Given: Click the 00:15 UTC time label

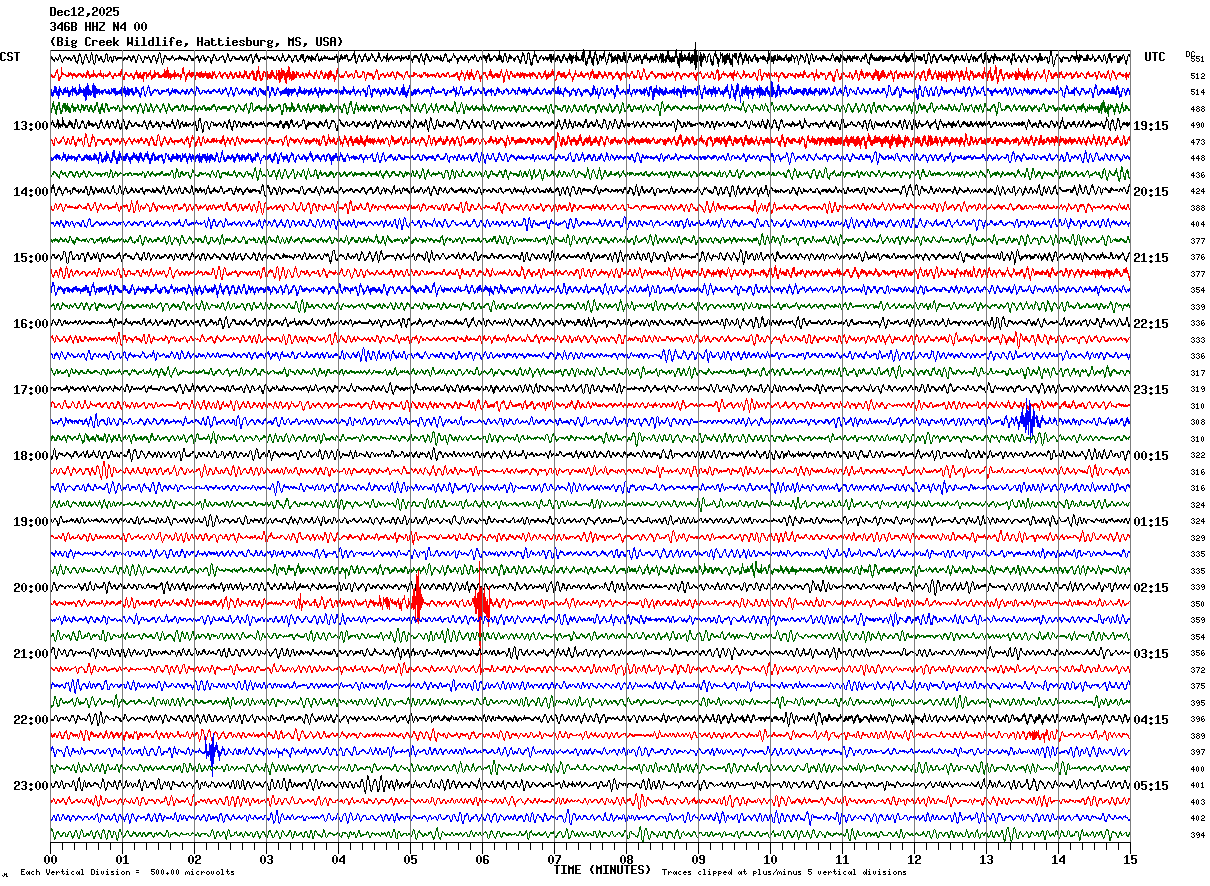Looking at the screenshot, I should [x=1150, y=456].
